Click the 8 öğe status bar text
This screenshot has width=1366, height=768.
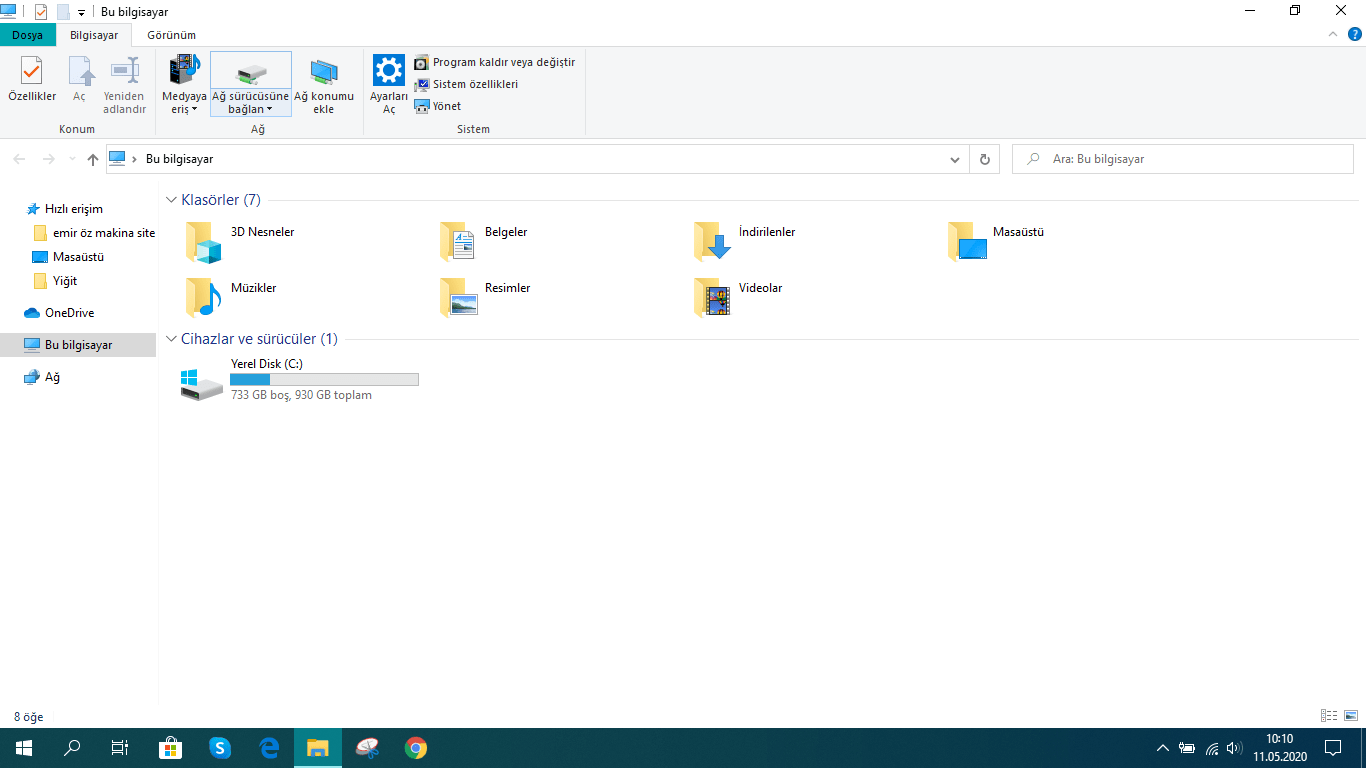28,717
